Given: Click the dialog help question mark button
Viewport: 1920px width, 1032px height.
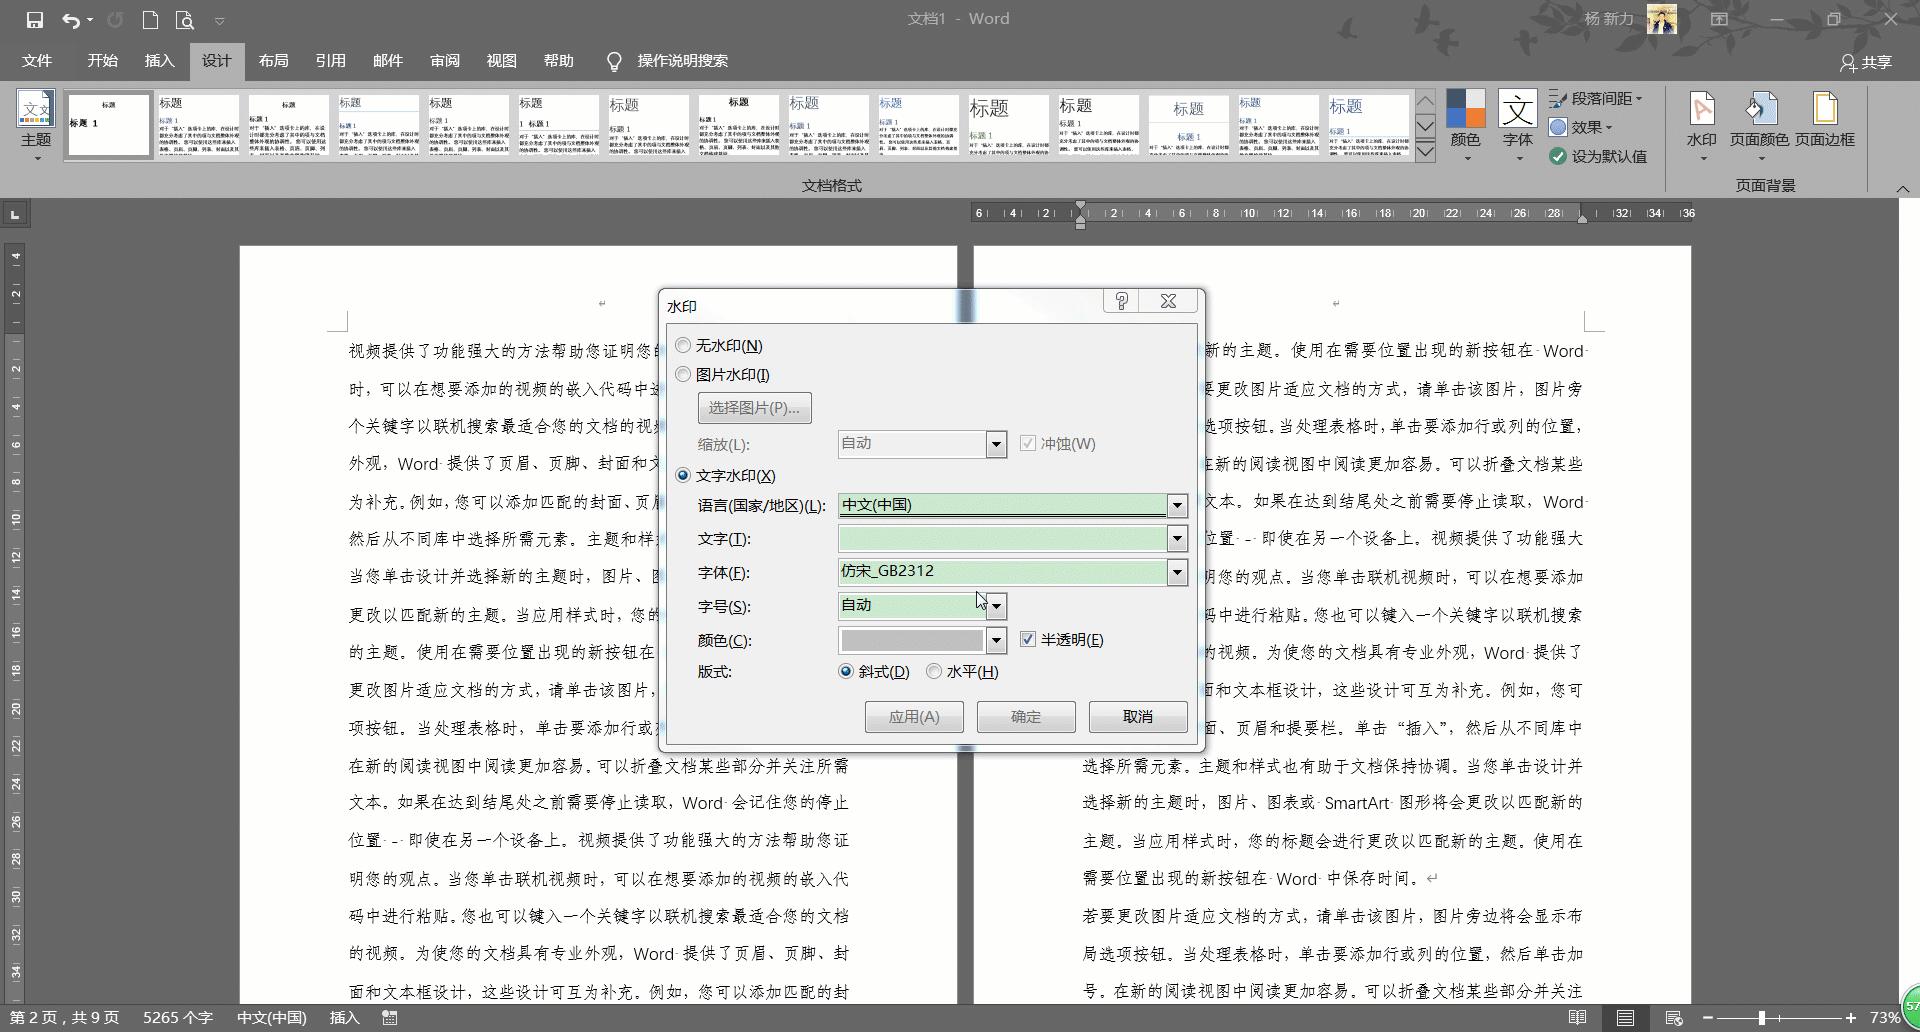Looking at the screenshot, I should [x=1121, y=301].
